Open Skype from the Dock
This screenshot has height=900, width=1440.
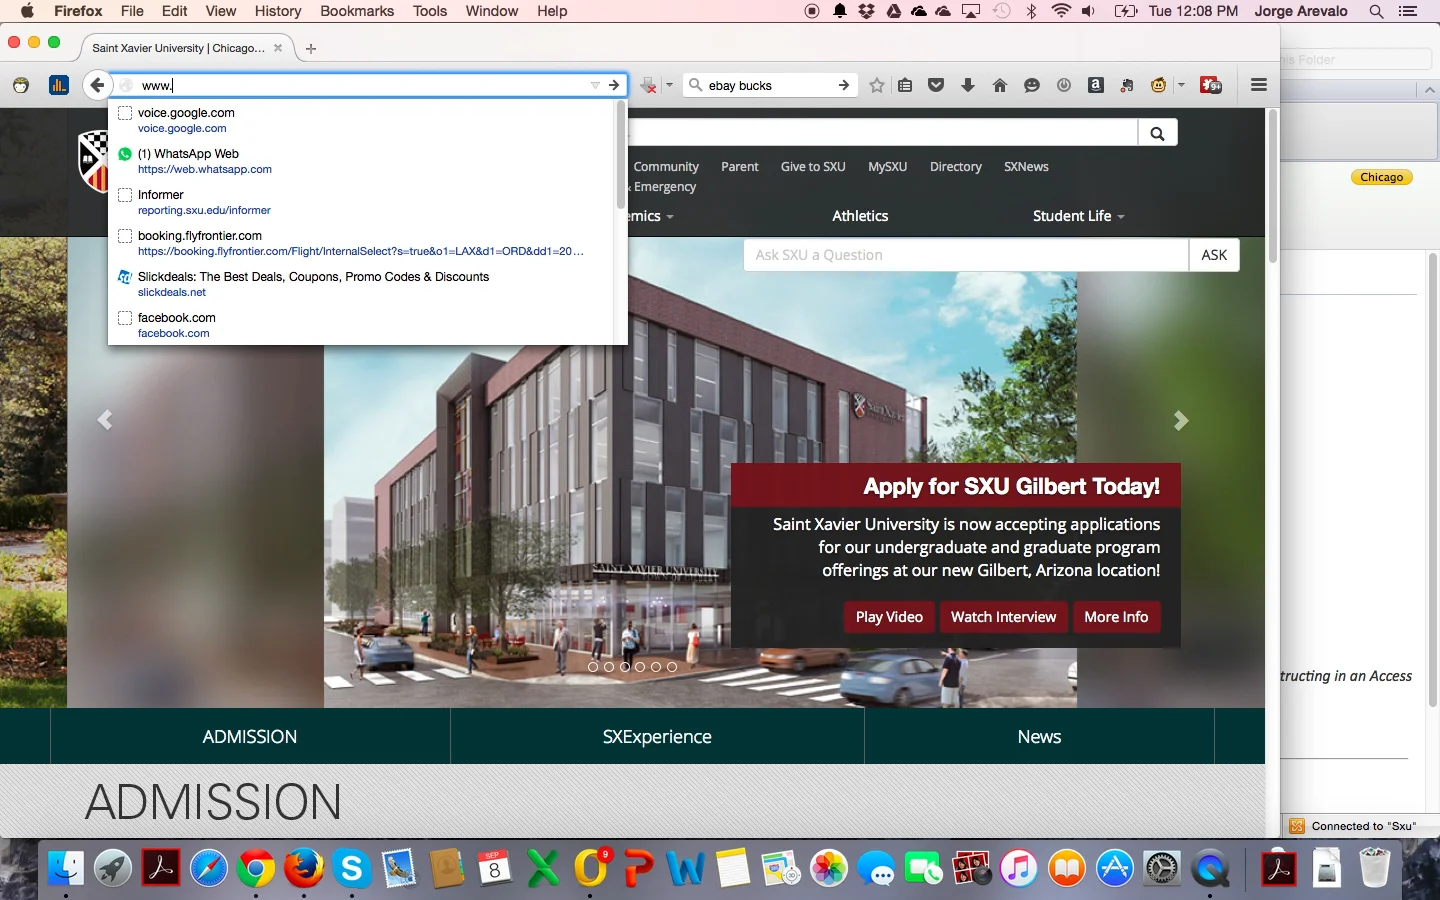(x=352, y=868)
